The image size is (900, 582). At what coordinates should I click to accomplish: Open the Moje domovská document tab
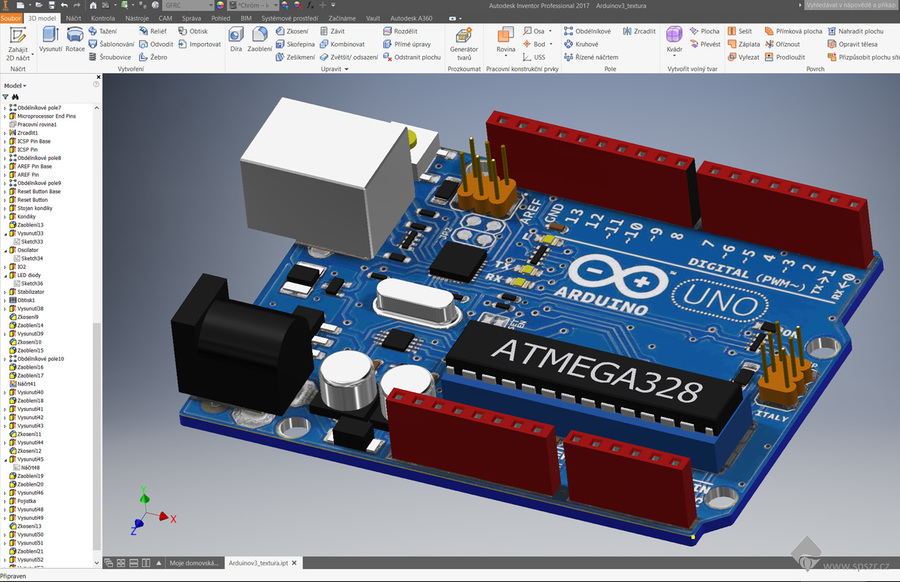click(193, 563)
